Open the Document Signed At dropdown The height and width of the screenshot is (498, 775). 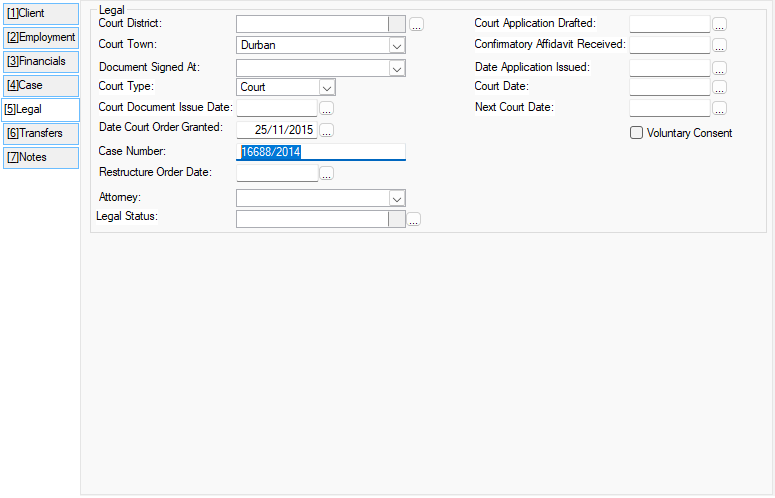(397, 68)
